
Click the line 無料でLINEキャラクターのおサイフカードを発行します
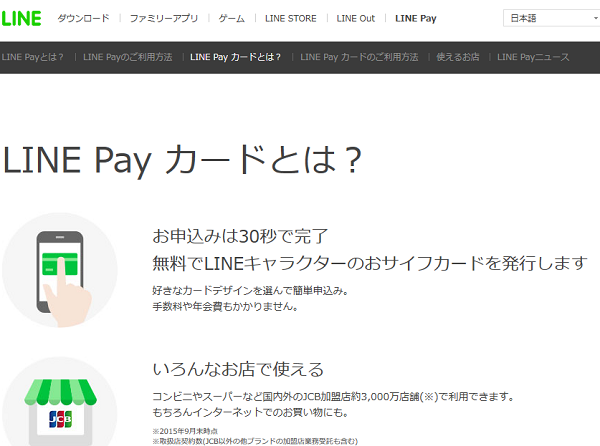[370, 263]
